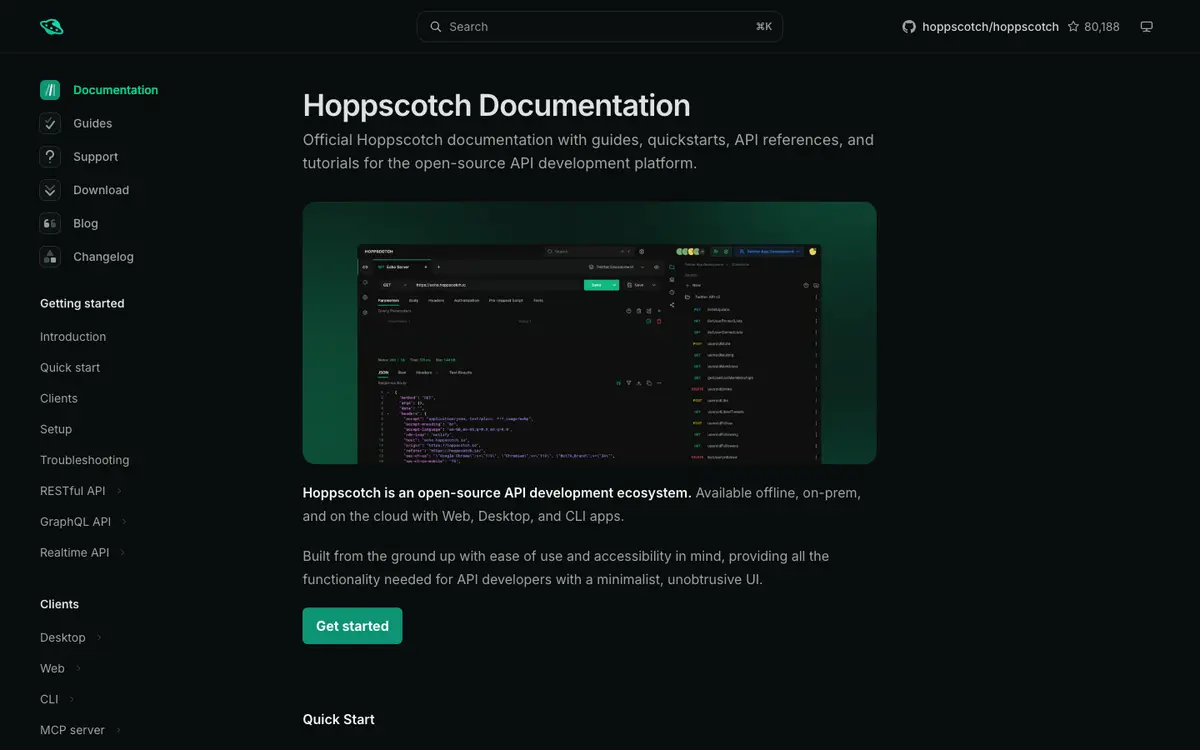The height and width of the screenshot is (750, 1200).
Task: Click the Blog sidebar icon
Action: tap(50, 223)
